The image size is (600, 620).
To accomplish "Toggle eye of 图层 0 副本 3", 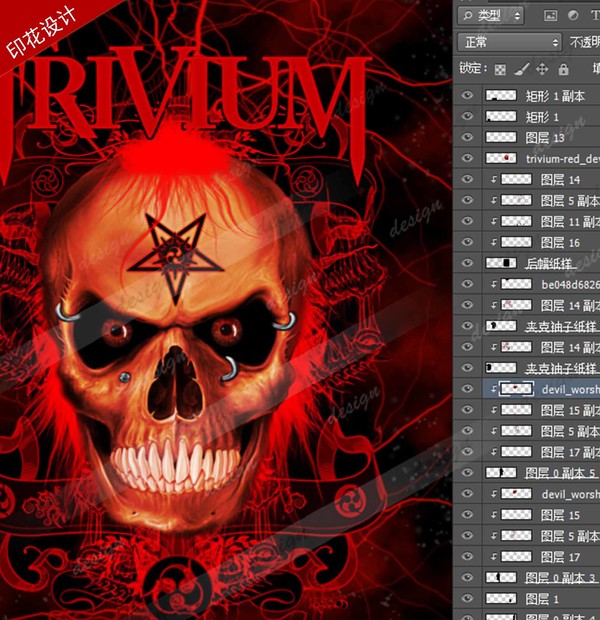I will click(x=467, y=577).
